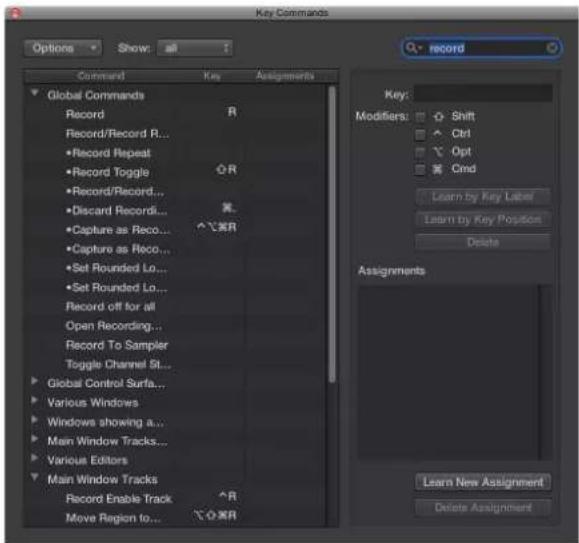Screen dimensions: 579x543
Task: Open the Options dropdown menu
Action: click(x=63, y=48)
